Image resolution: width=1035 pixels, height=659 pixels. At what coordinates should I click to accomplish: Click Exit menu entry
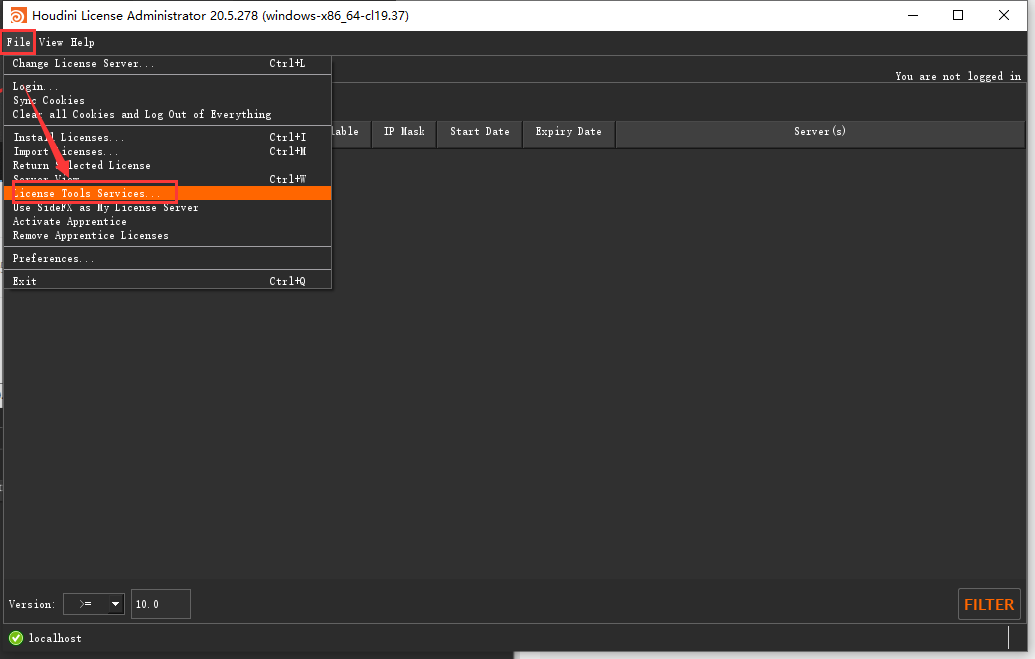(x=168, y=281)
